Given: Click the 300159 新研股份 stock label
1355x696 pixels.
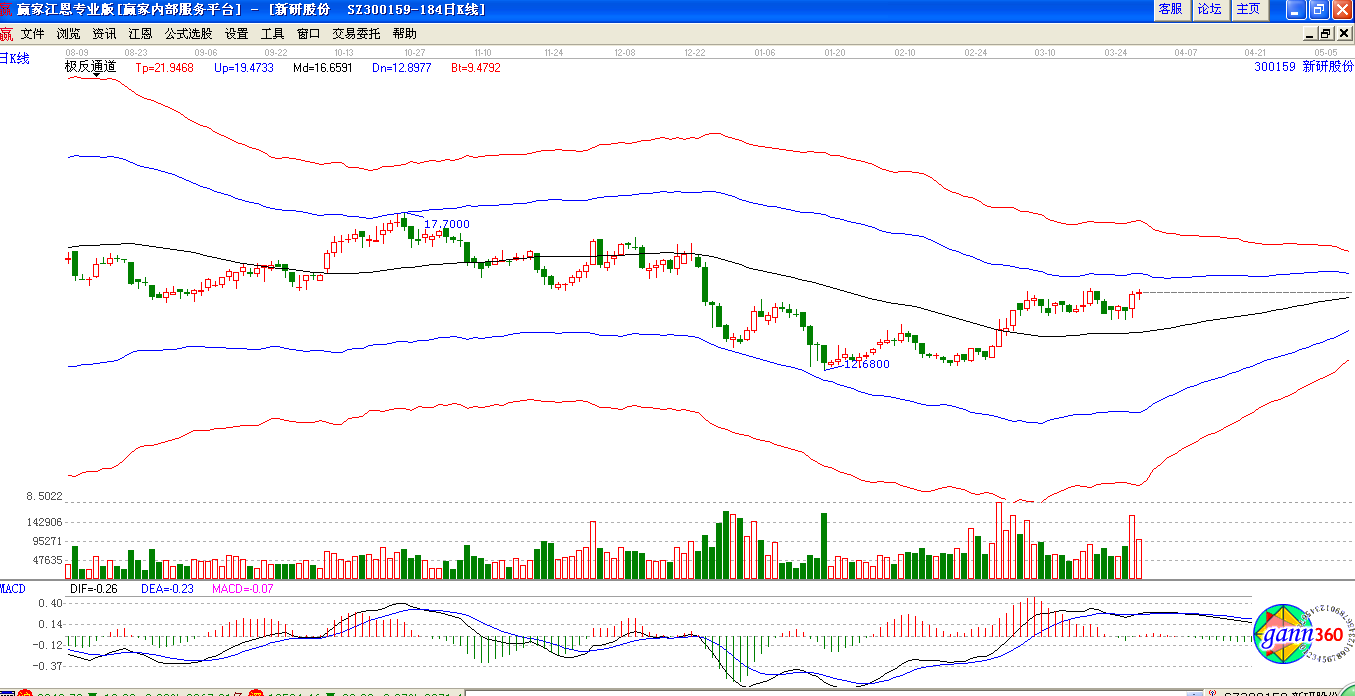Looking at the screenshot, I should click(x=1304, y=67).
